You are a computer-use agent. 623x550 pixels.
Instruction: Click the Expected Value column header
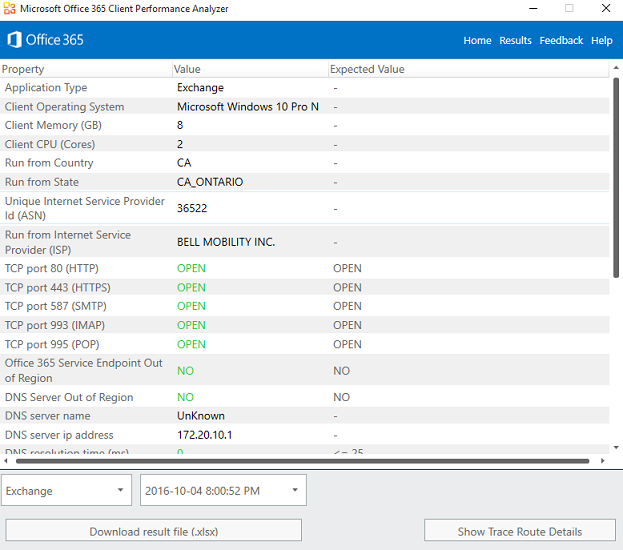click(468, 69)
